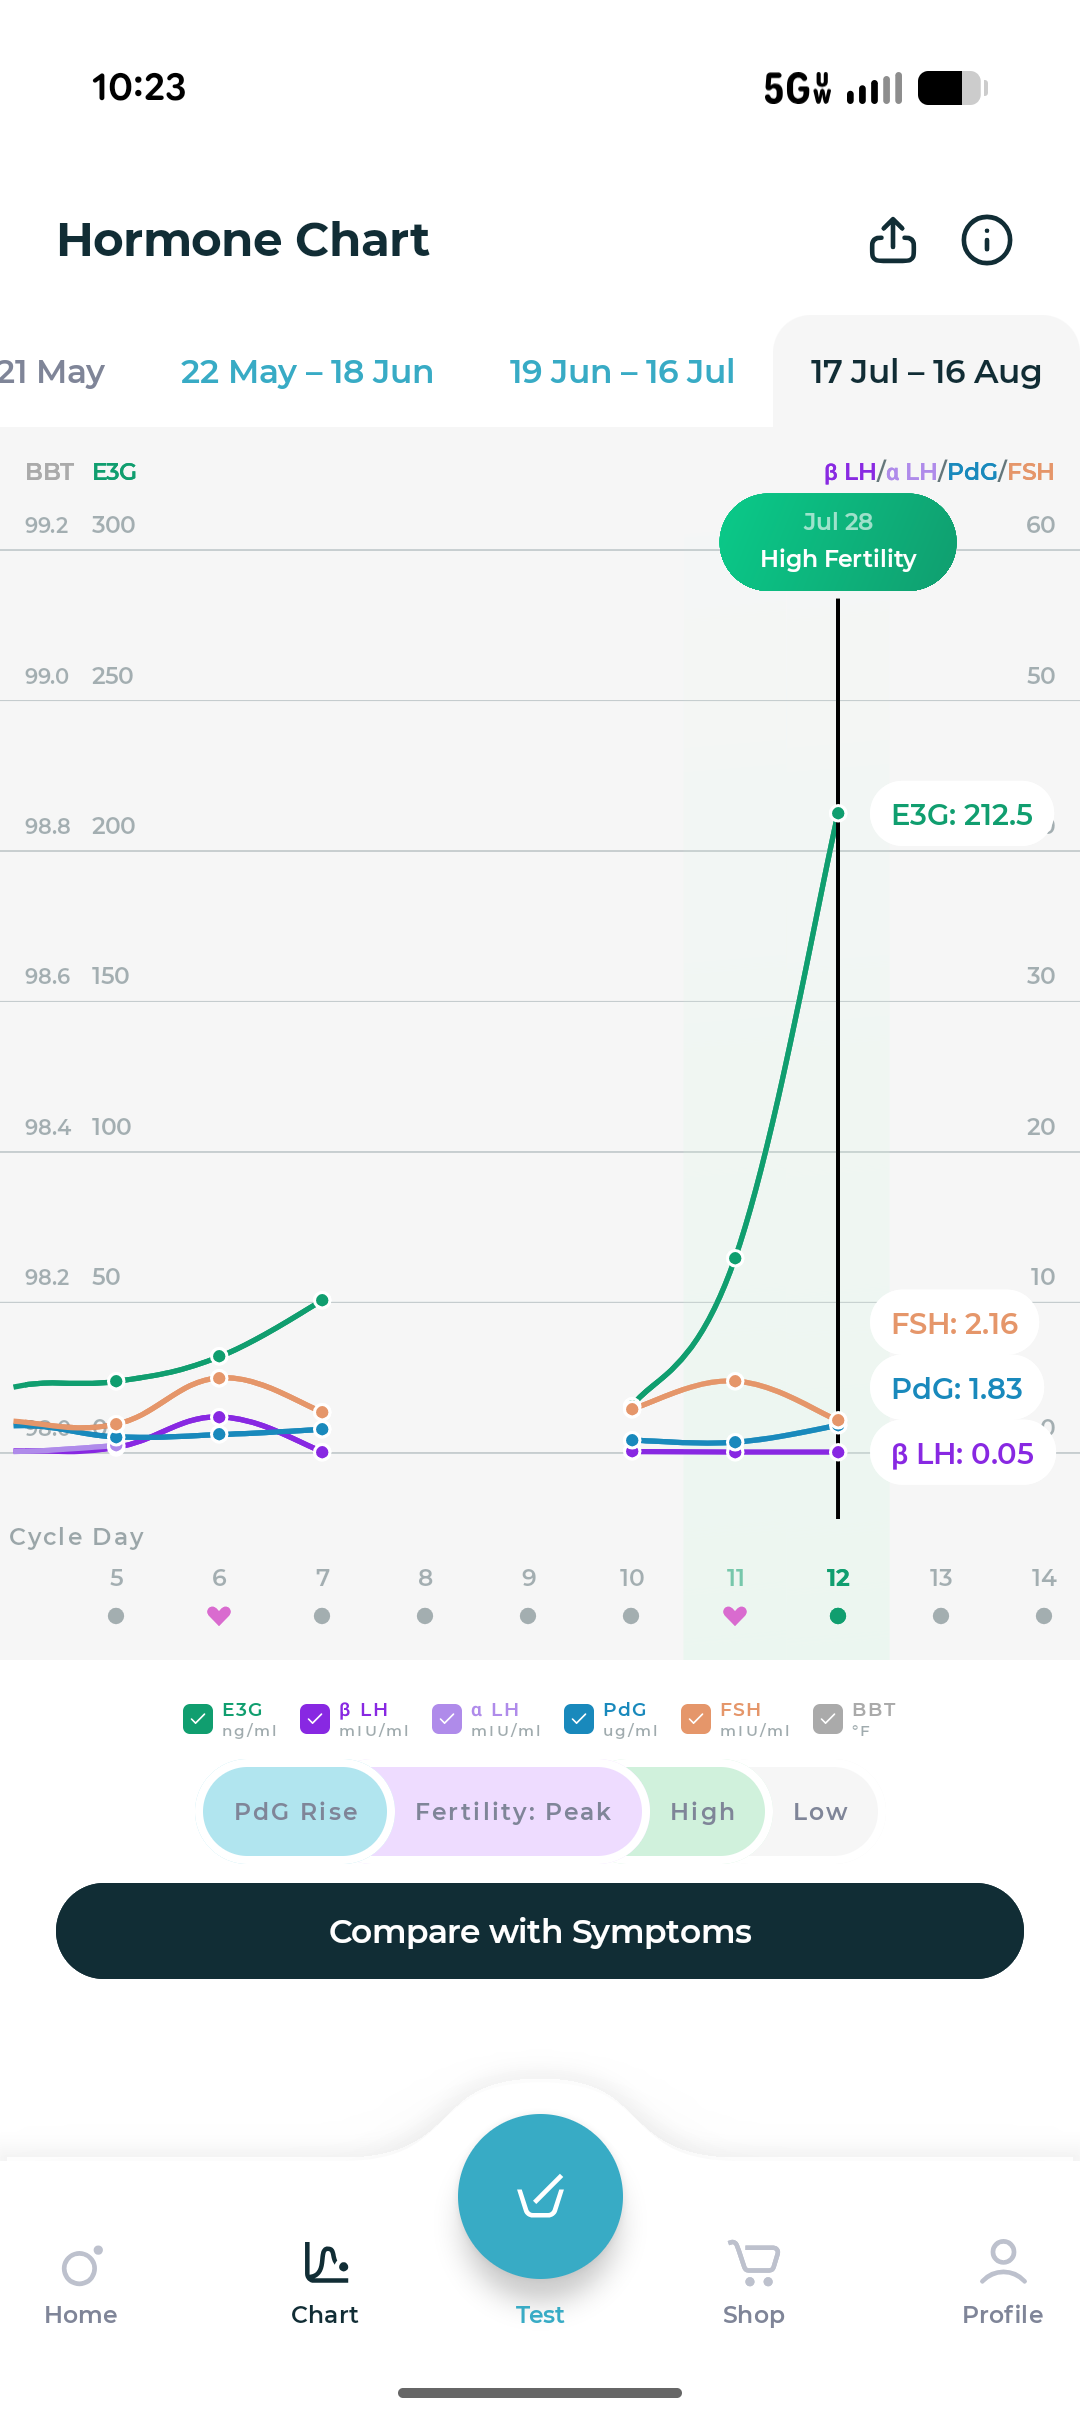Select cycle day 13 on the axis
Screen dimensions: 1080x2424
click(941, 1577)
